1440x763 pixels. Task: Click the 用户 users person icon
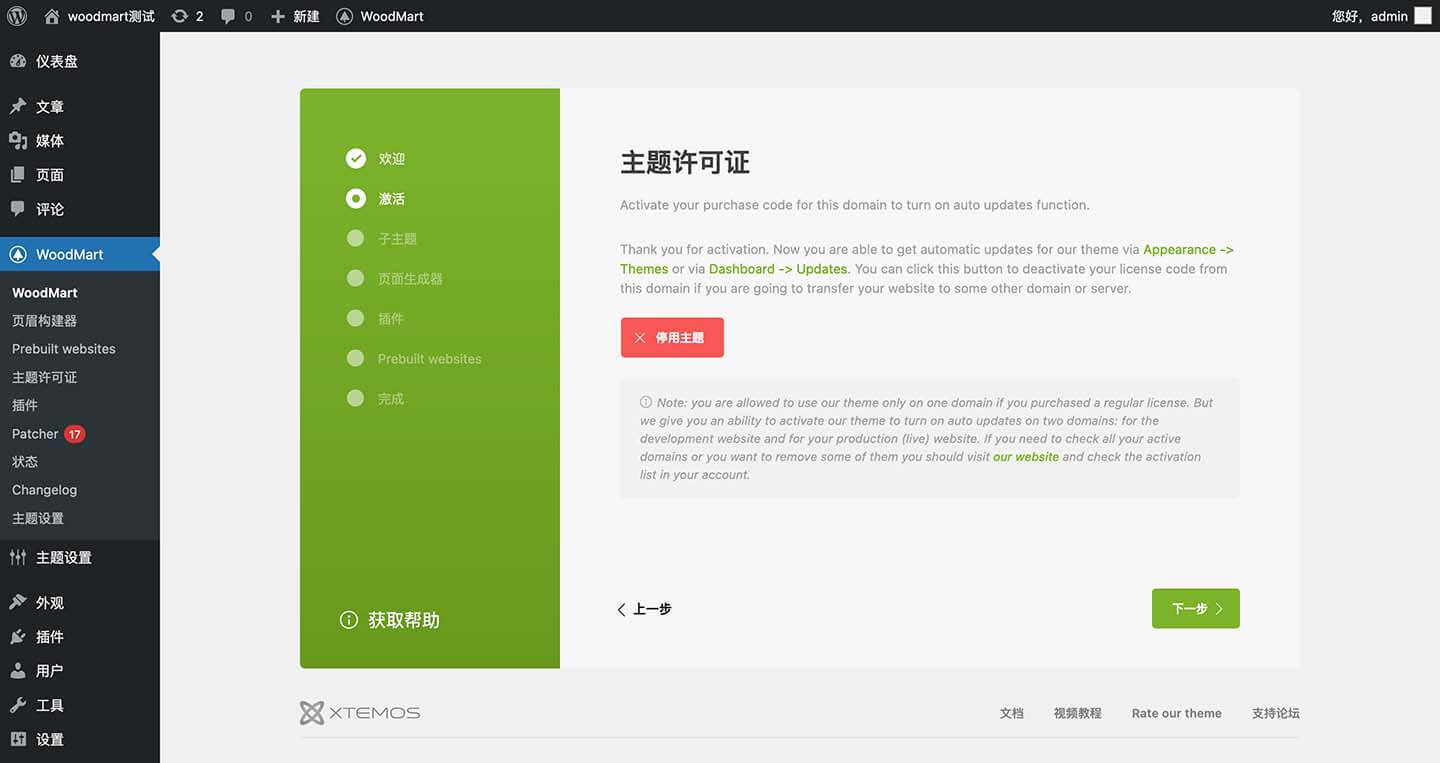coord(18,671)
